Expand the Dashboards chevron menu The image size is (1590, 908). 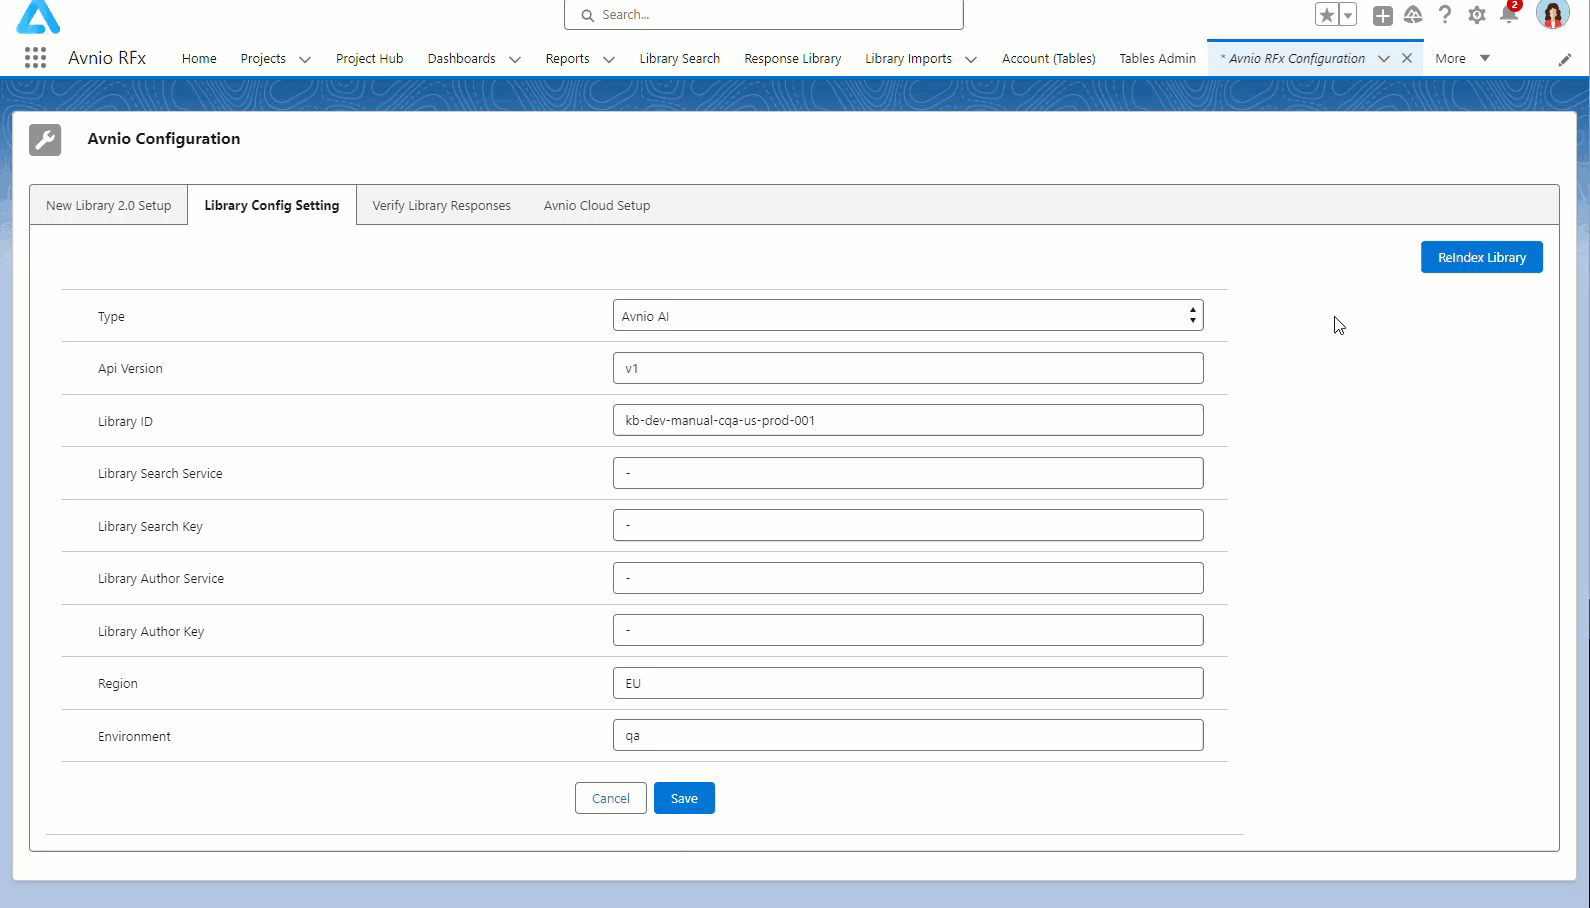(515, 59)
